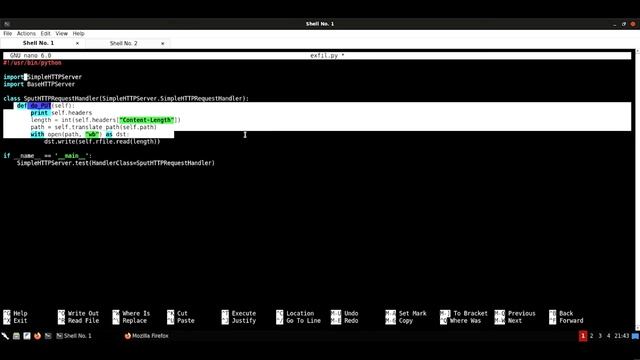The height and width of the screenshot is (360, 640).
Task: Open the File menu
Action: [x=7, y=33]
